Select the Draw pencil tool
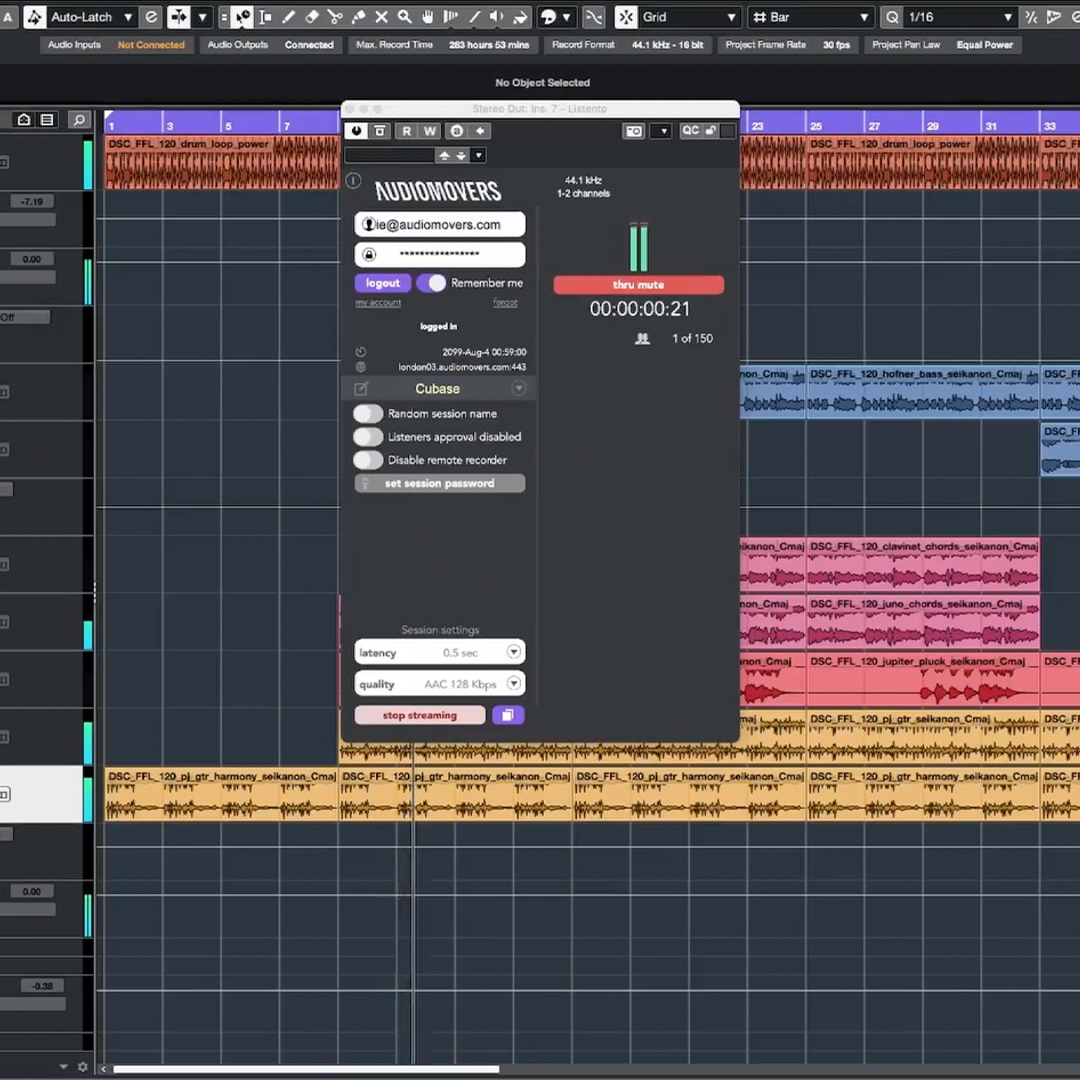This screenshot has width=1080, height=1080. point(289,17)
